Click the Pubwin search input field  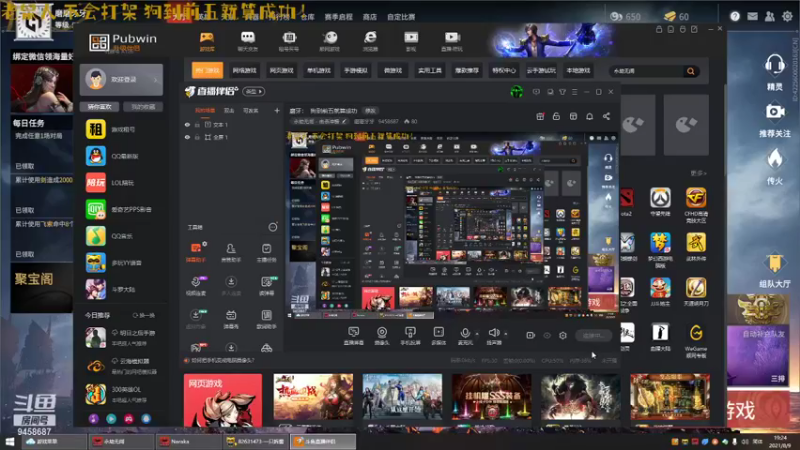pos(647,71)
